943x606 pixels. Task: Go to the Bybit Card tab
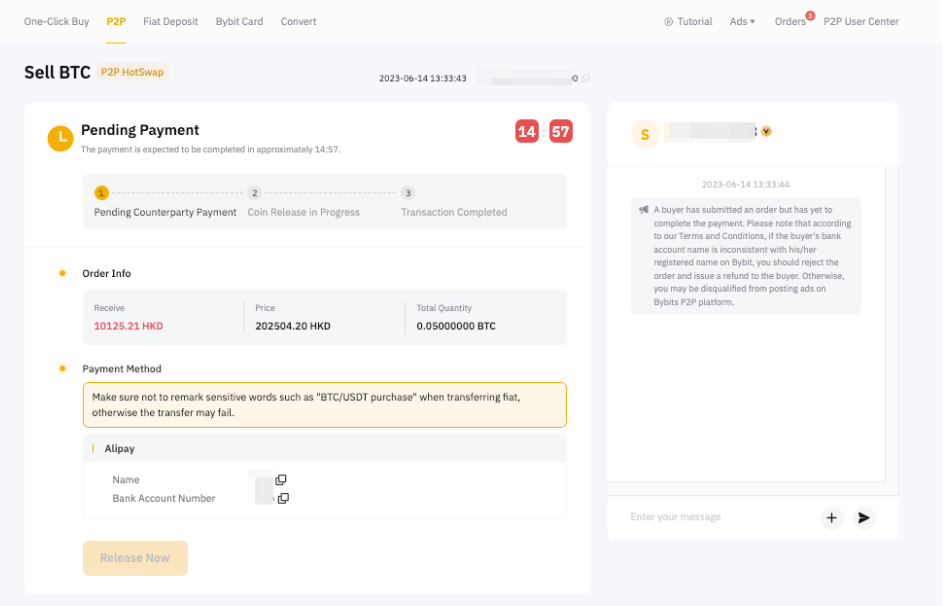[x=239, y=21]
